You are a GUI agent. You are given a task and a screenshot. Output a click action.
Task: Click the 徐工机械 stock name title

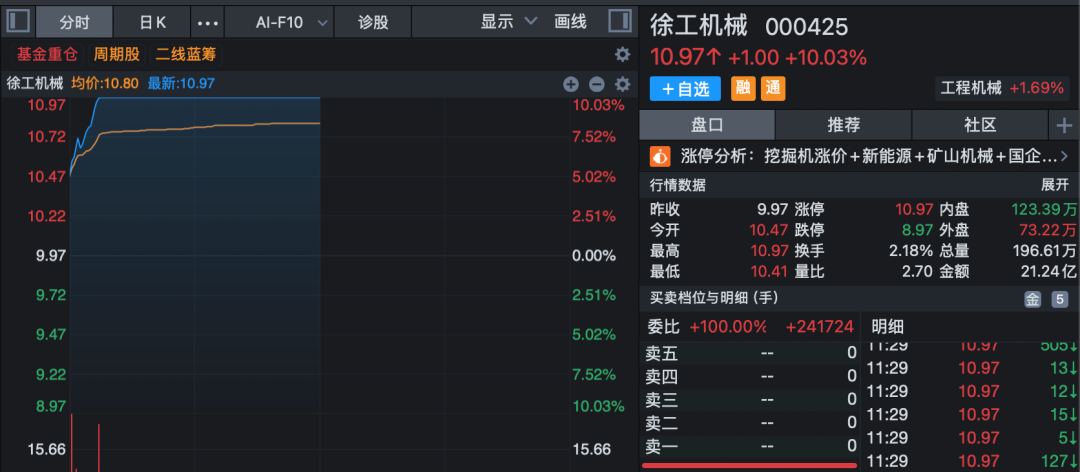click(x=698, y=27)
